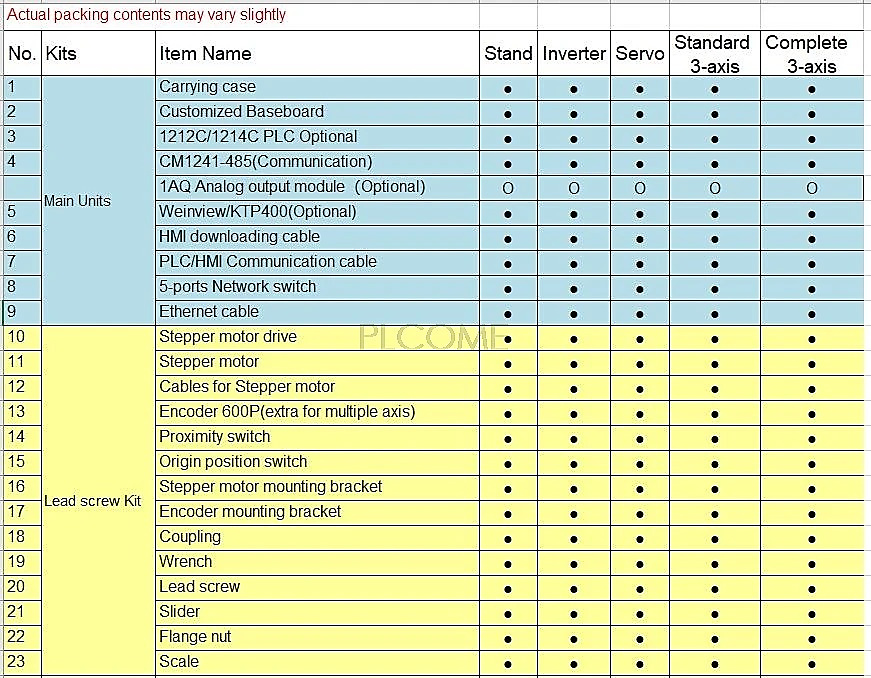Click the 'Proximity switch' cell

pos(317,438)
